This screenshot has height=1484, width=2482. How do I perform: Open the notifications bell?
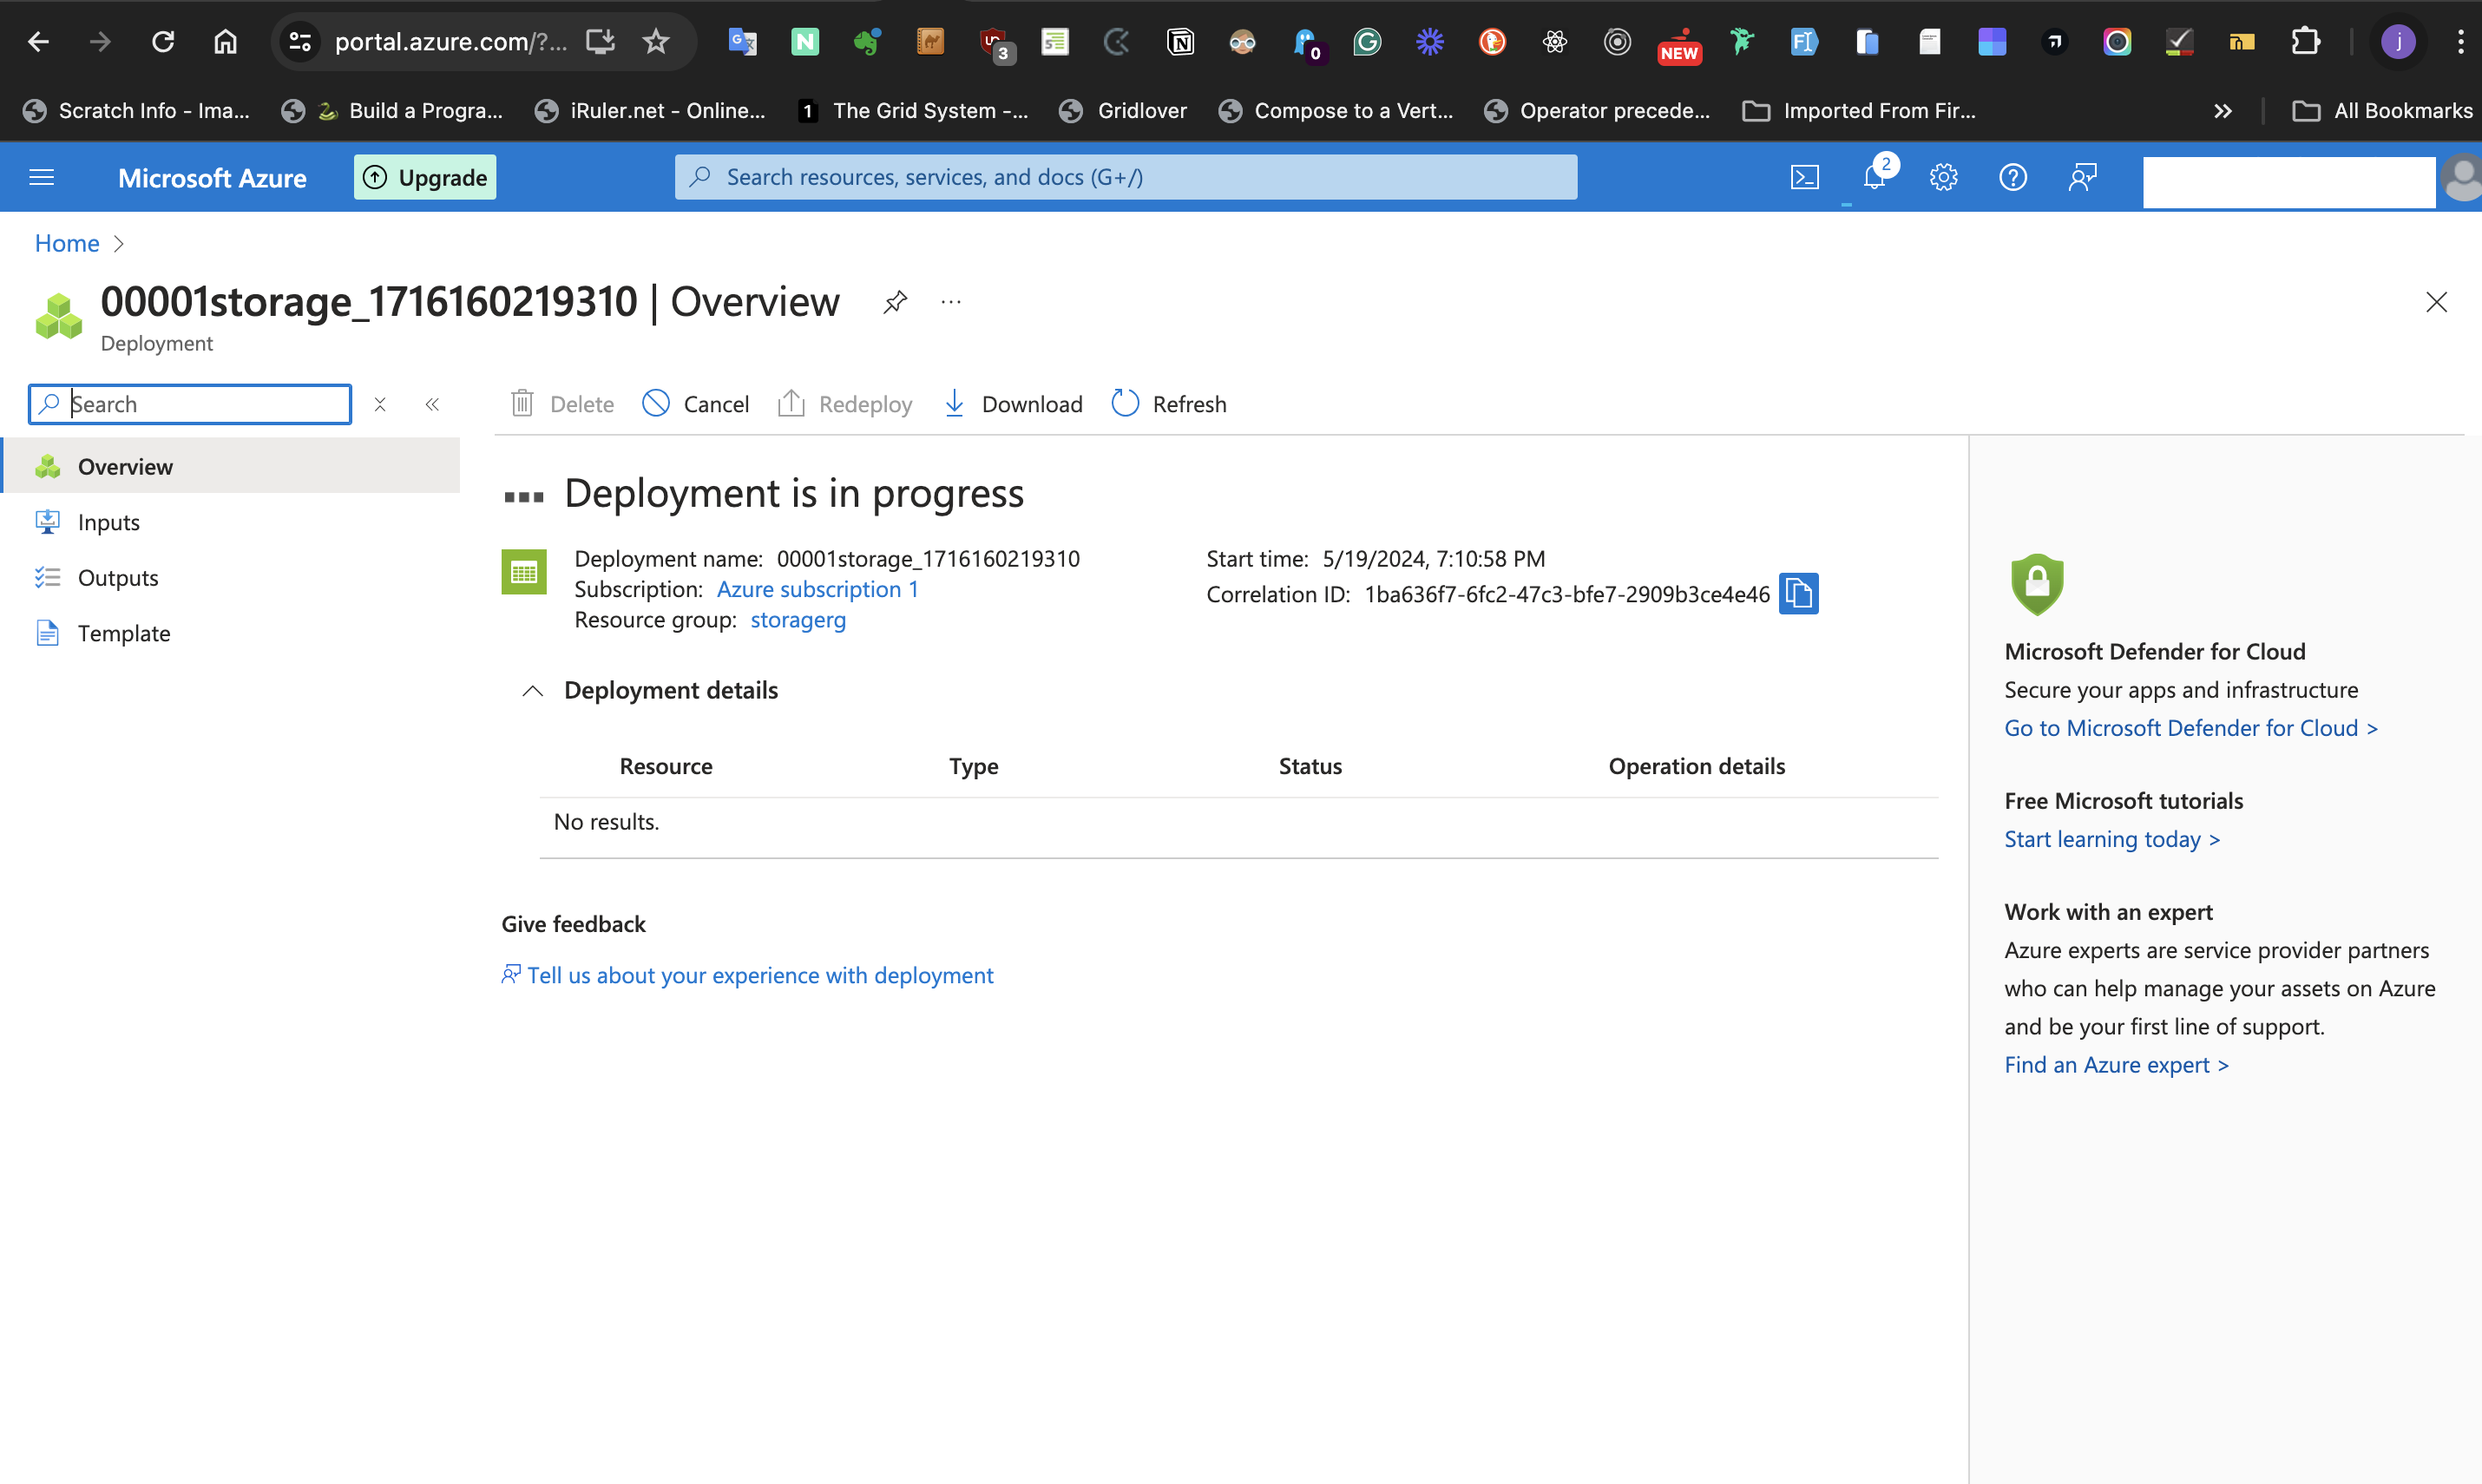1875,177
